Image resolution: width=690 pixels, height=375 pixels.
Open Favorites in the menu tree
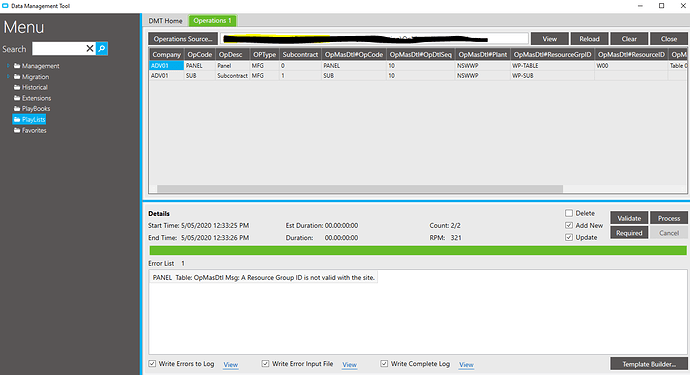click(34, 130)
